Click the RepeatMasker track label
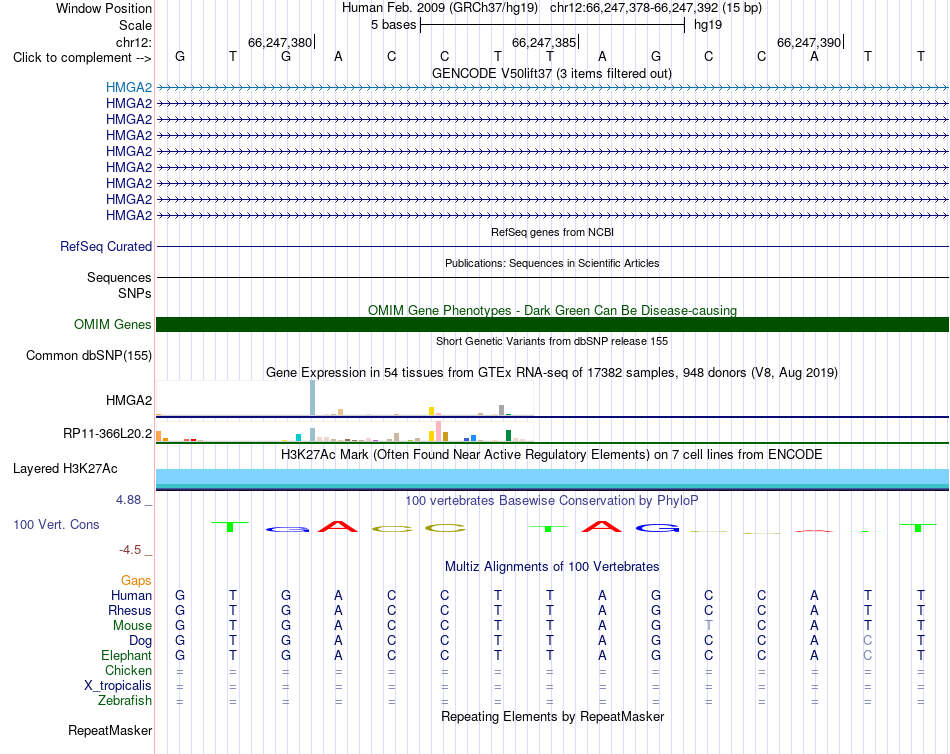The image size is (950, 754). click(110, 730)
